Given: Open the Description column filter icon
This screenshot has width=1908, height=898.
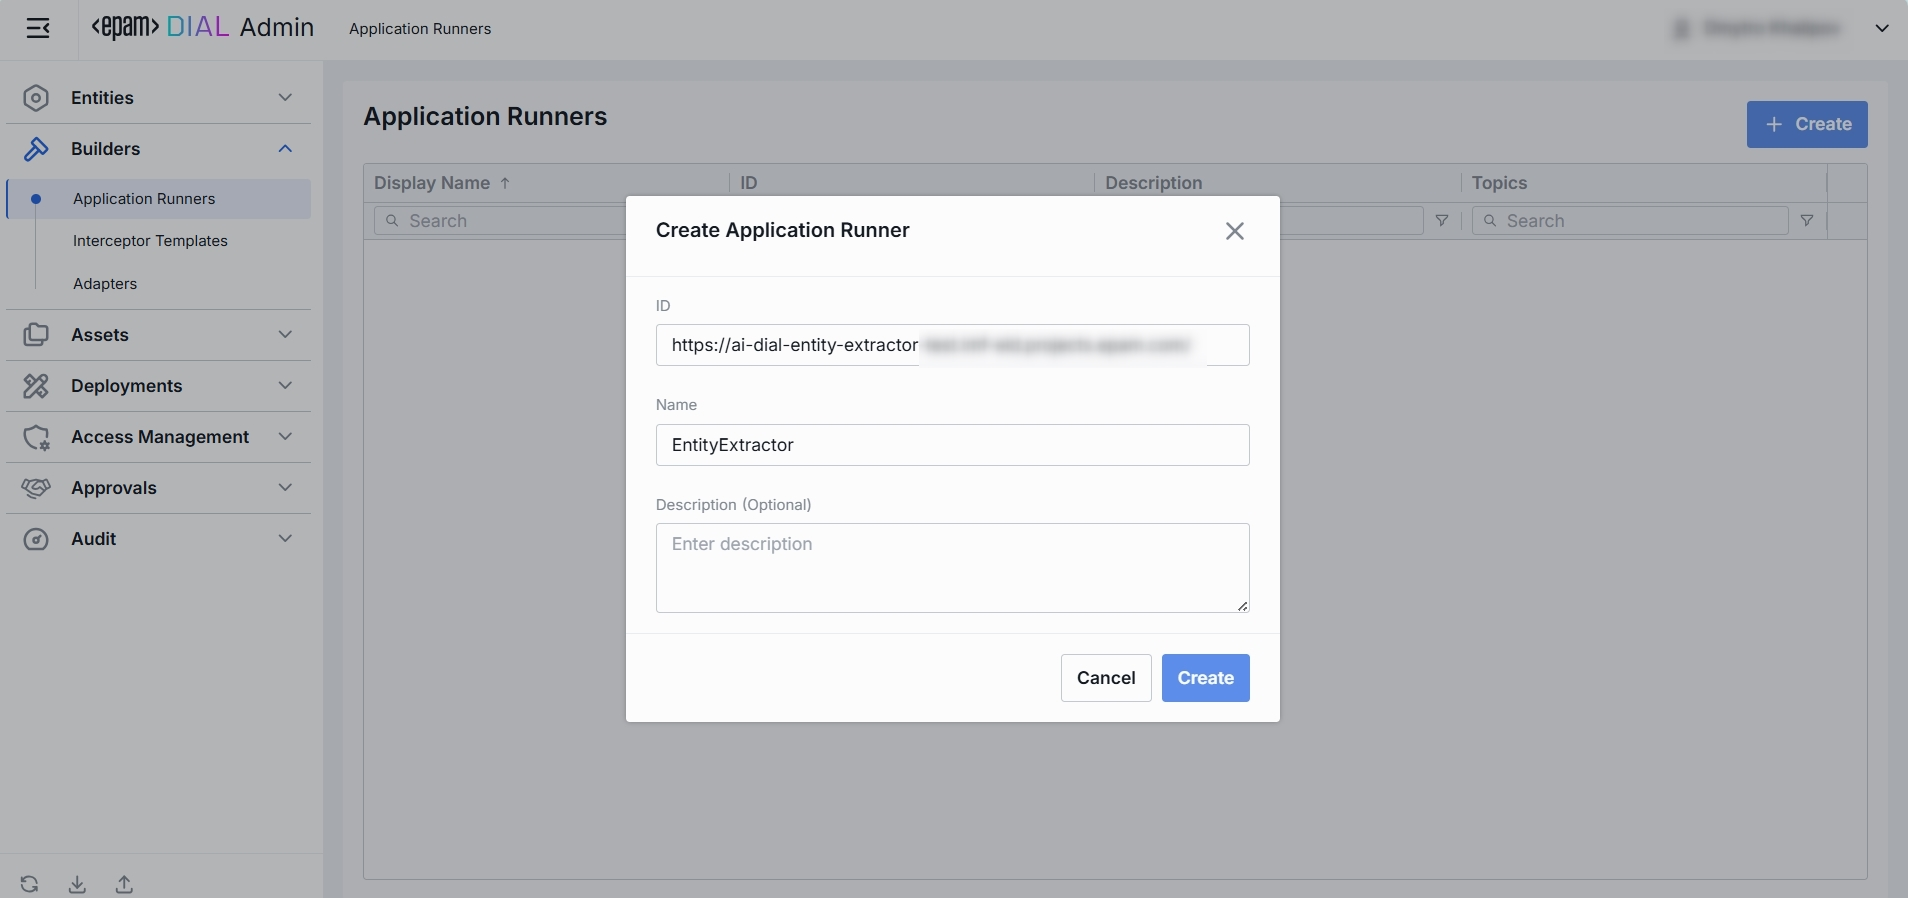Looking at the screenshot, I should click(x=1442, y=221).
